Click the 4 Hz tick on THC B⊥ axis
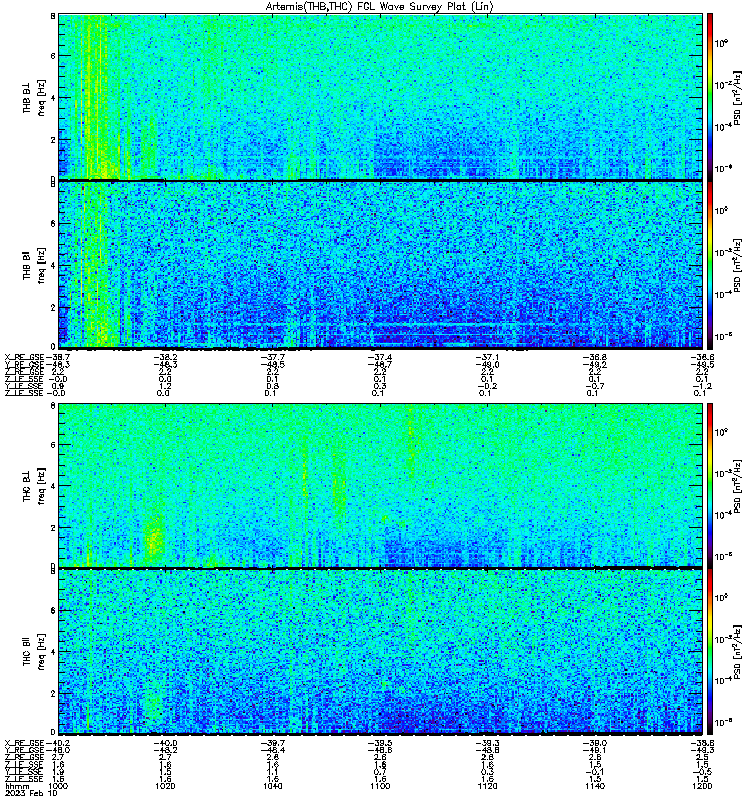This screenshot has height=800, width=750. (53, 486)
